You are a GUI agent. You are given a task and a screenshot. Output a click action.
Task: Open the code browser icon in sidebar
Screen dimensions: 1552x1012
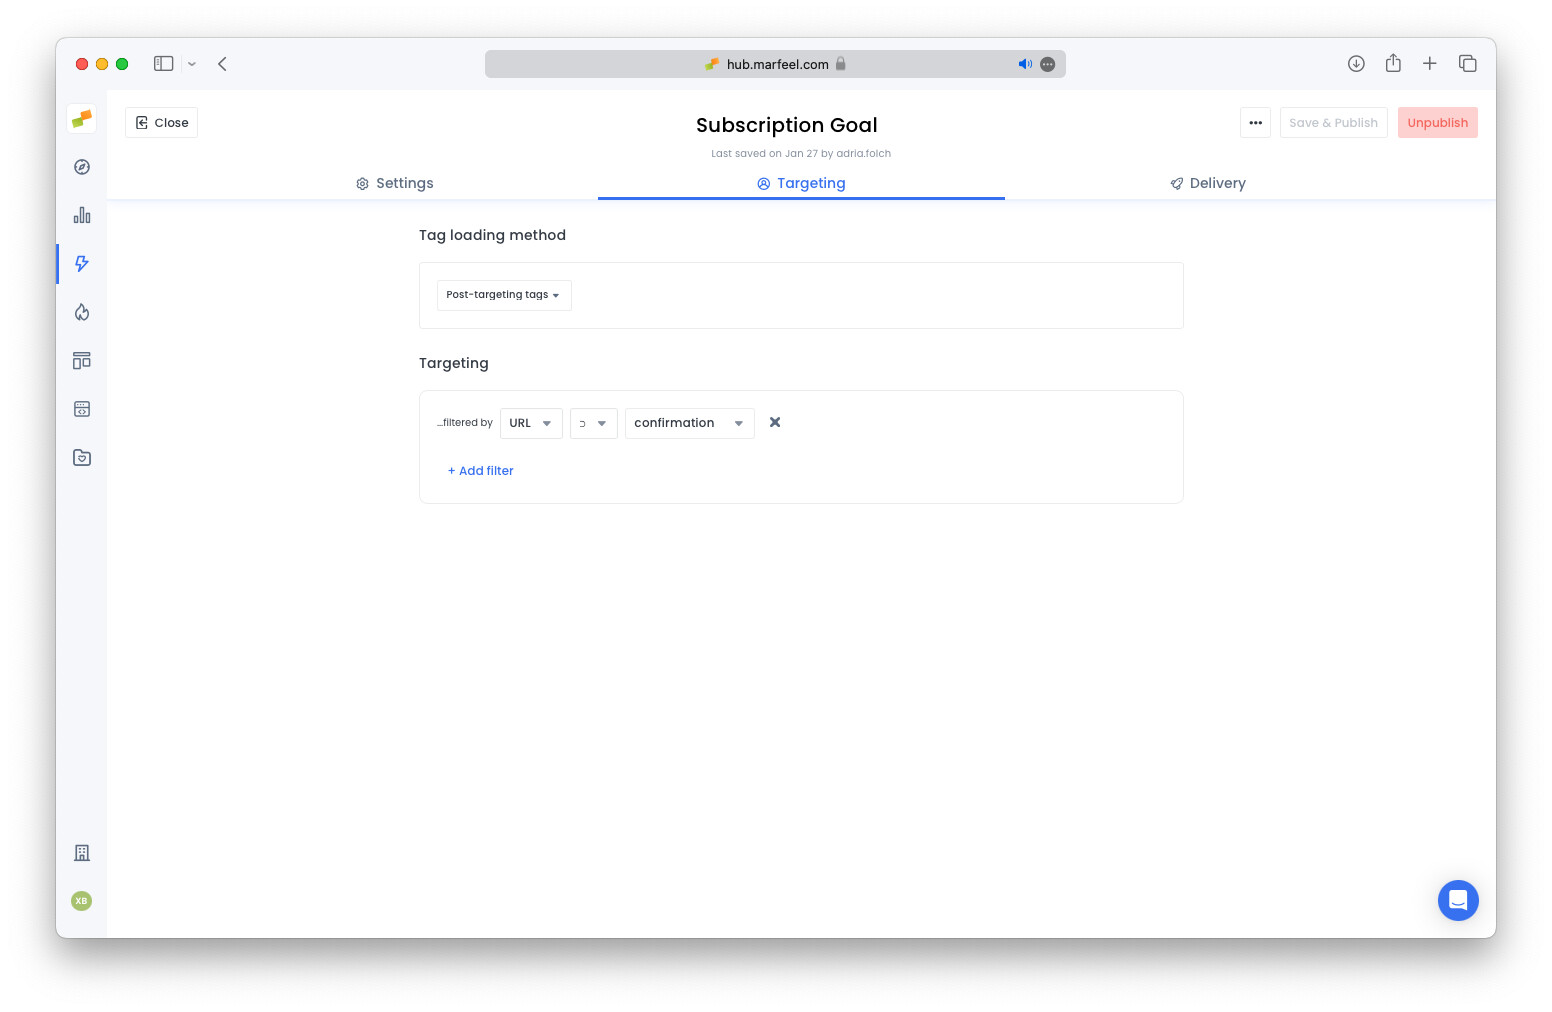tap(81, 409)
